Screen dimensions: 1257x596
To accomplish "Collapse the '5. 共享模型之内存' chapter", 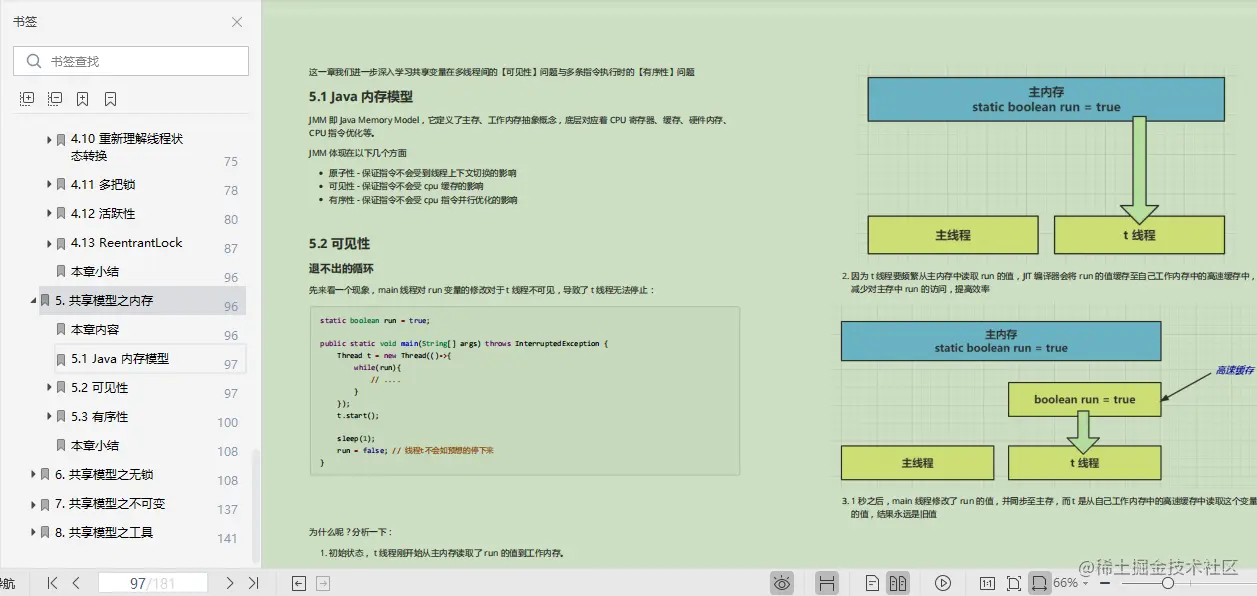I will click(x=34, y=299).
